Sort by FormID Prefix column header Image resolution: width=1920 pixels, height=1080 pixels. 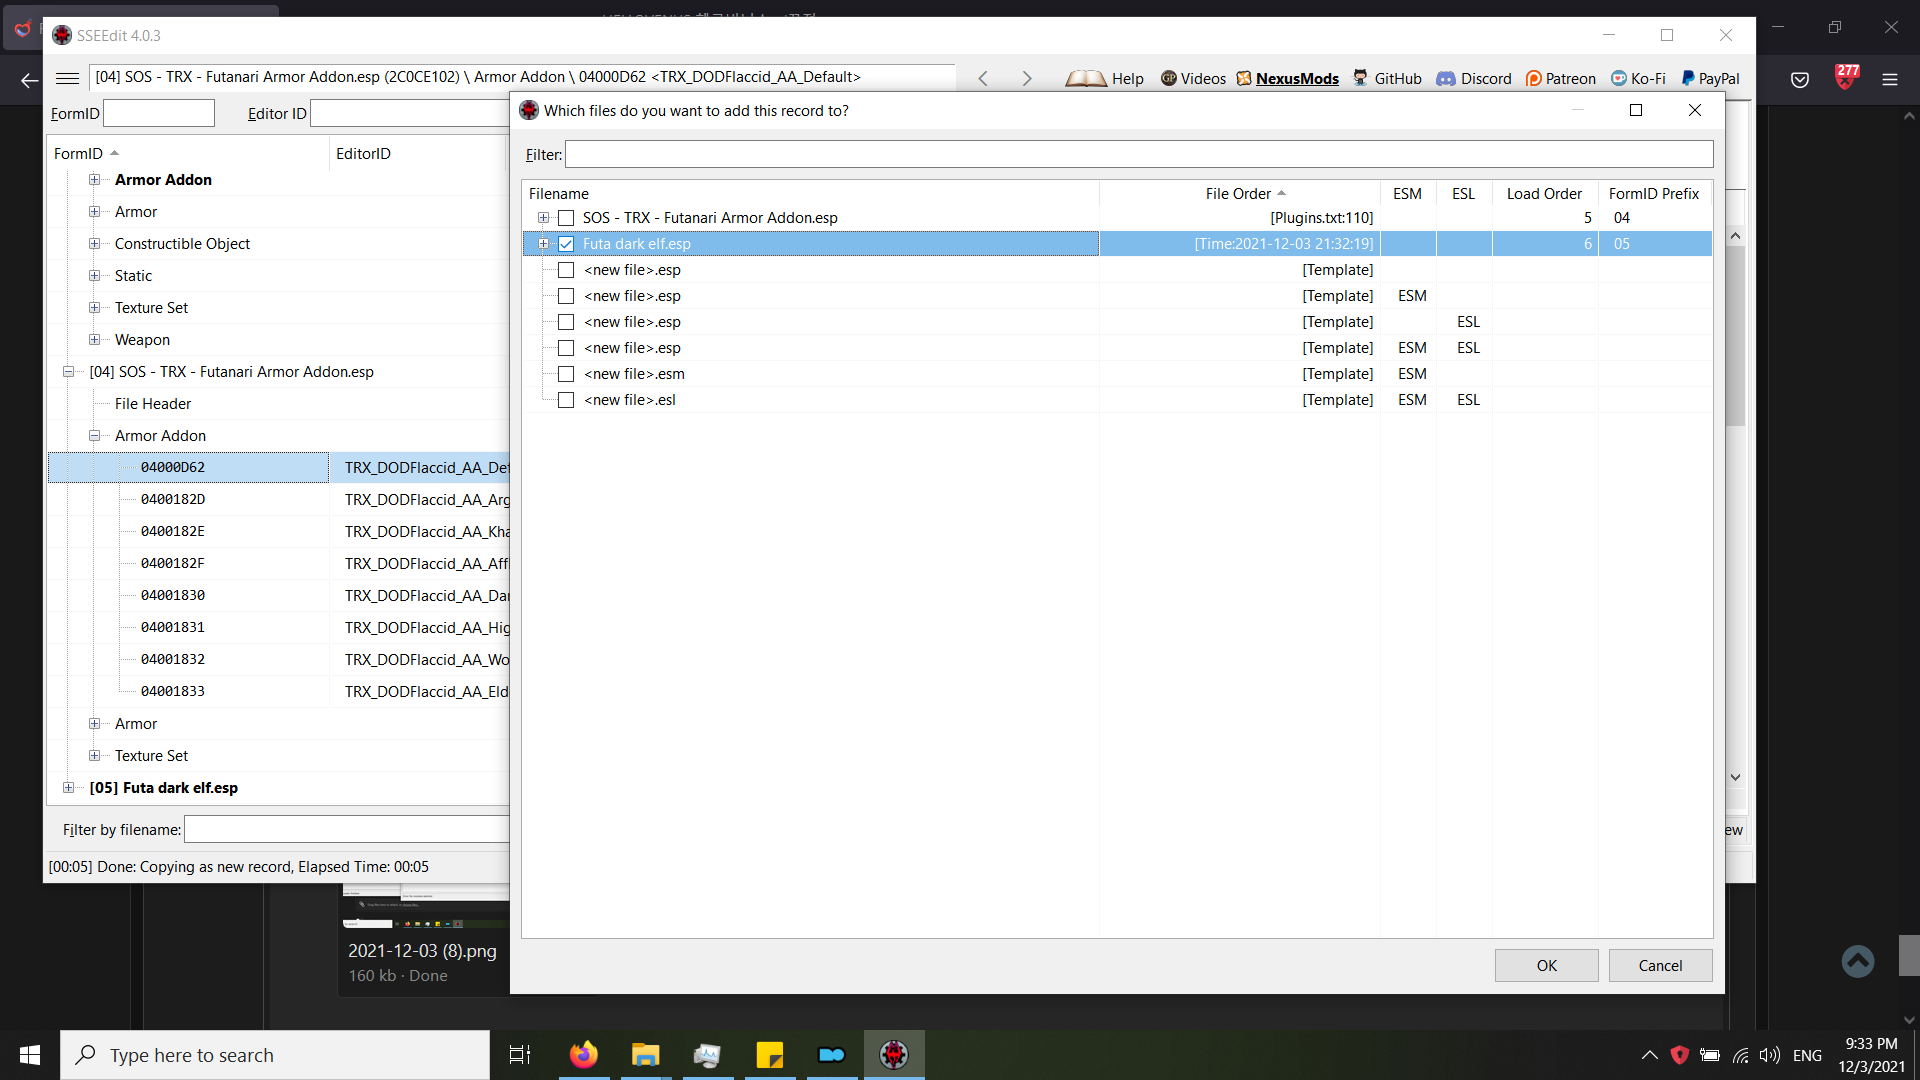1654,194
